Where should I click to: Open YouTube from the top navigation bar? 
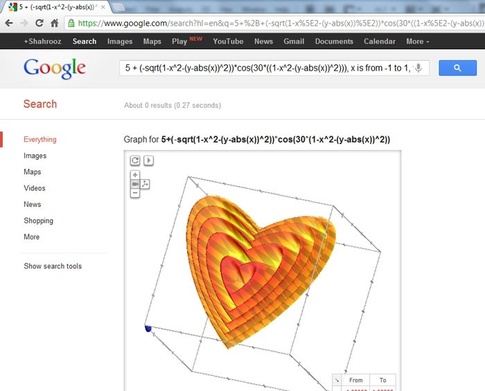(228, 41)
